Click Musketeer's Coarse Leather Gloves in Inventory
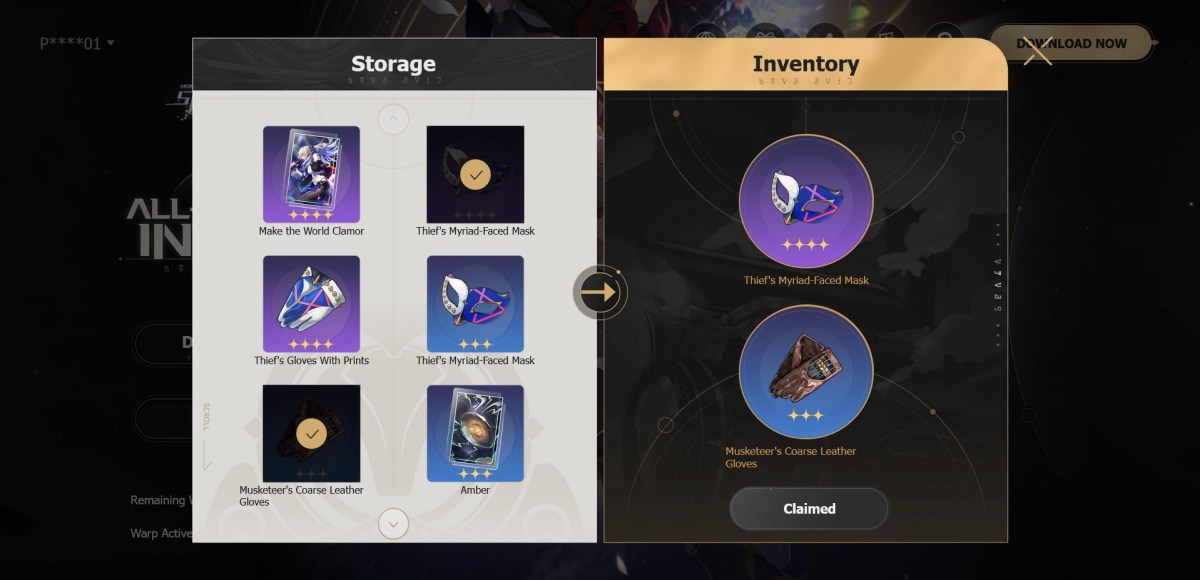The width and height of the screenshot is (1200, 580). click(x=806, y=371)
